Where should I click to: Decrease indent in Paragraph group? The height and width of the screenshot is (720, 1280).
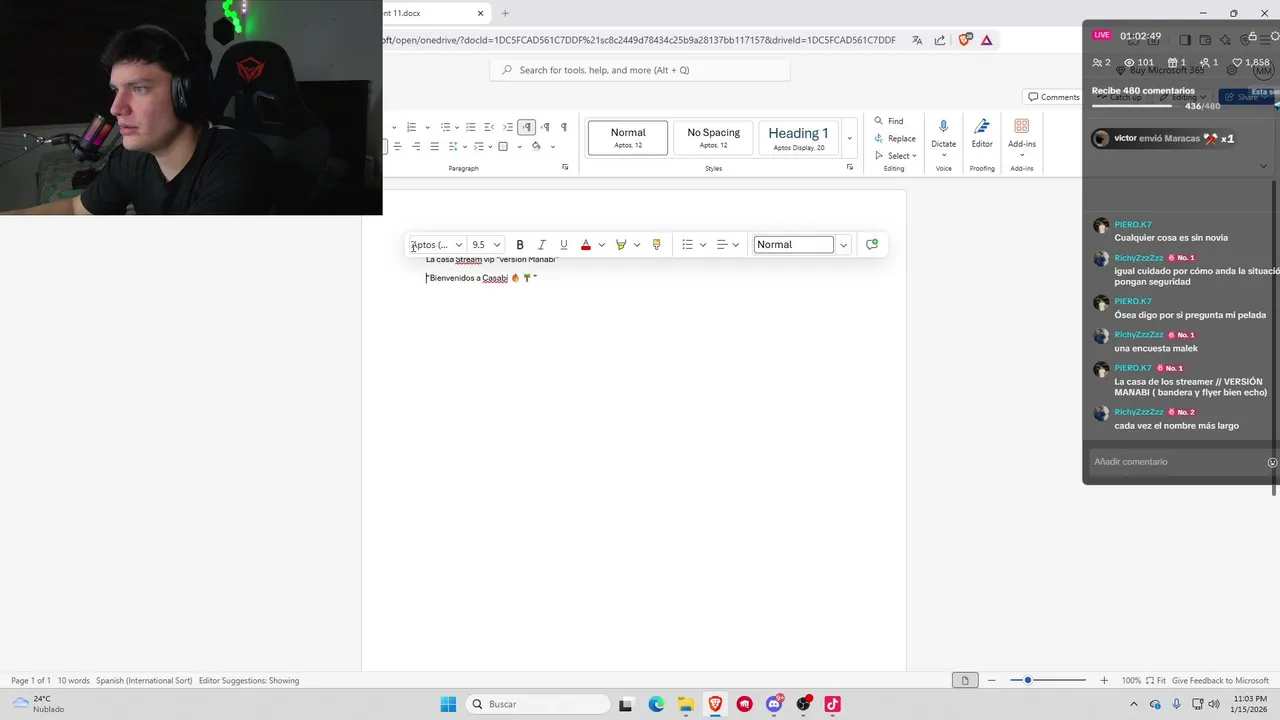(x=489, y=127)
